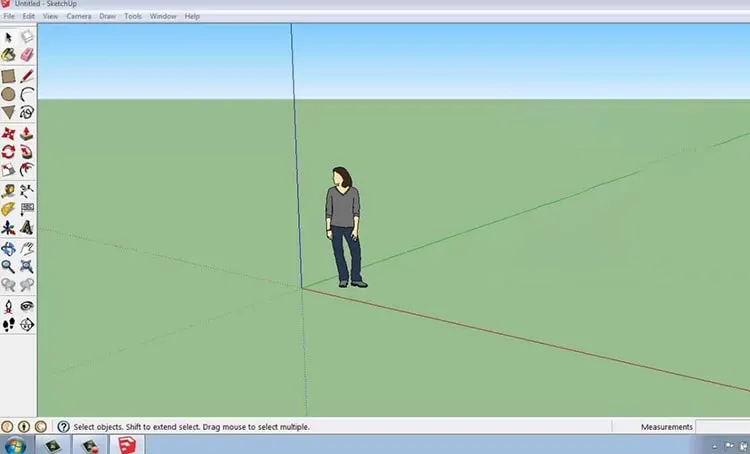Open the View menu
Viewport: 750px width, 454px height.
[x=50, y=16]
